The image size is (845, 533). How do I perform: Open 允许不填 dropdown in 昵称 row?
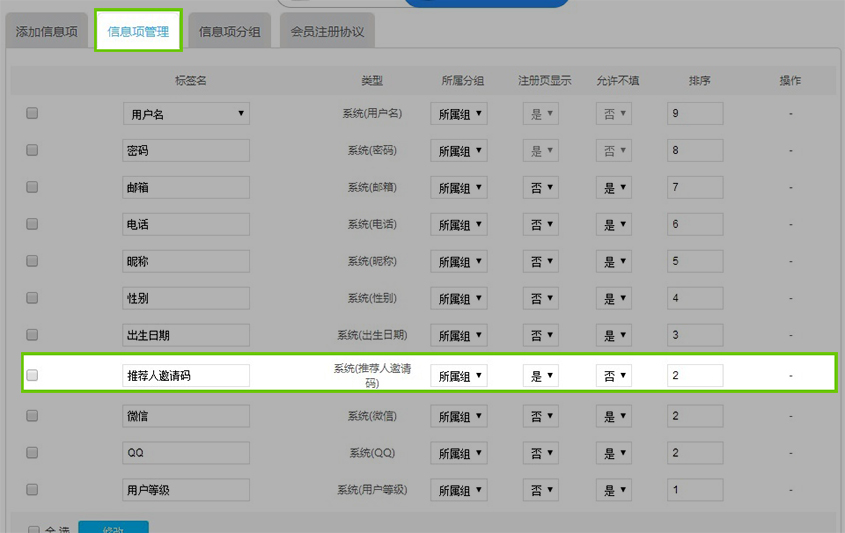[x=614, y=261]
